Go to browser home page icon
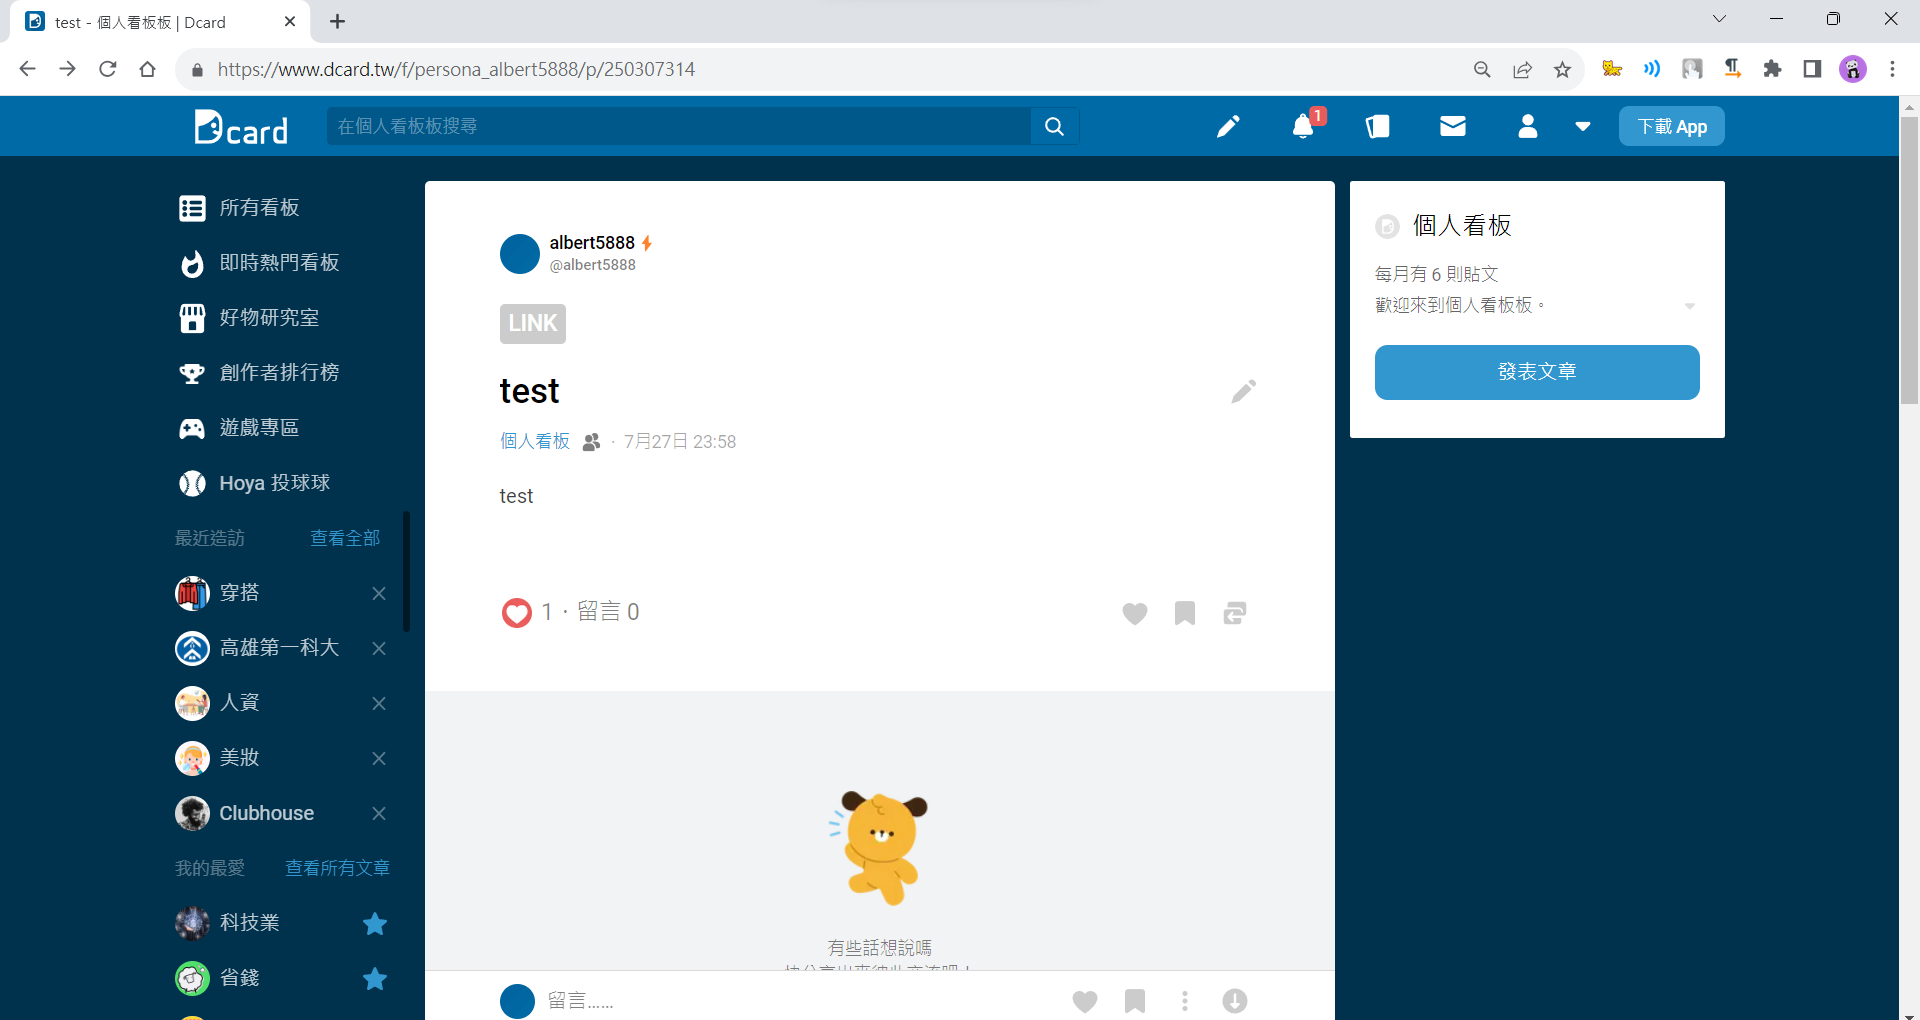The height and width of the screenshot is (1020, 1920). (148, 69)
